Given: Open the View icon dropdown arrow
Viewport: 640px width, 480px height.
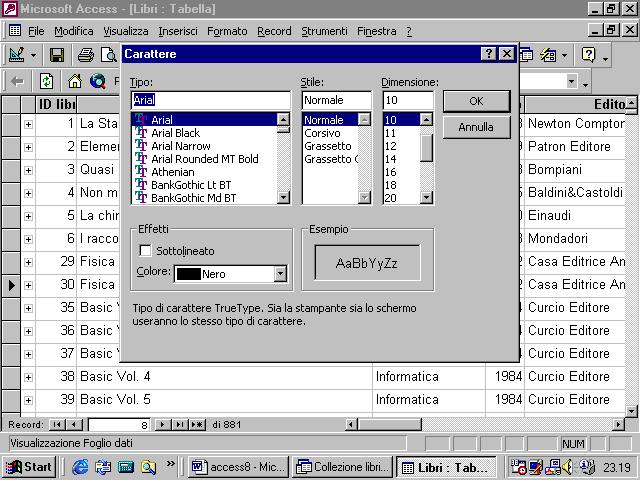Looking at the screenshot, I should pos(33,55).
